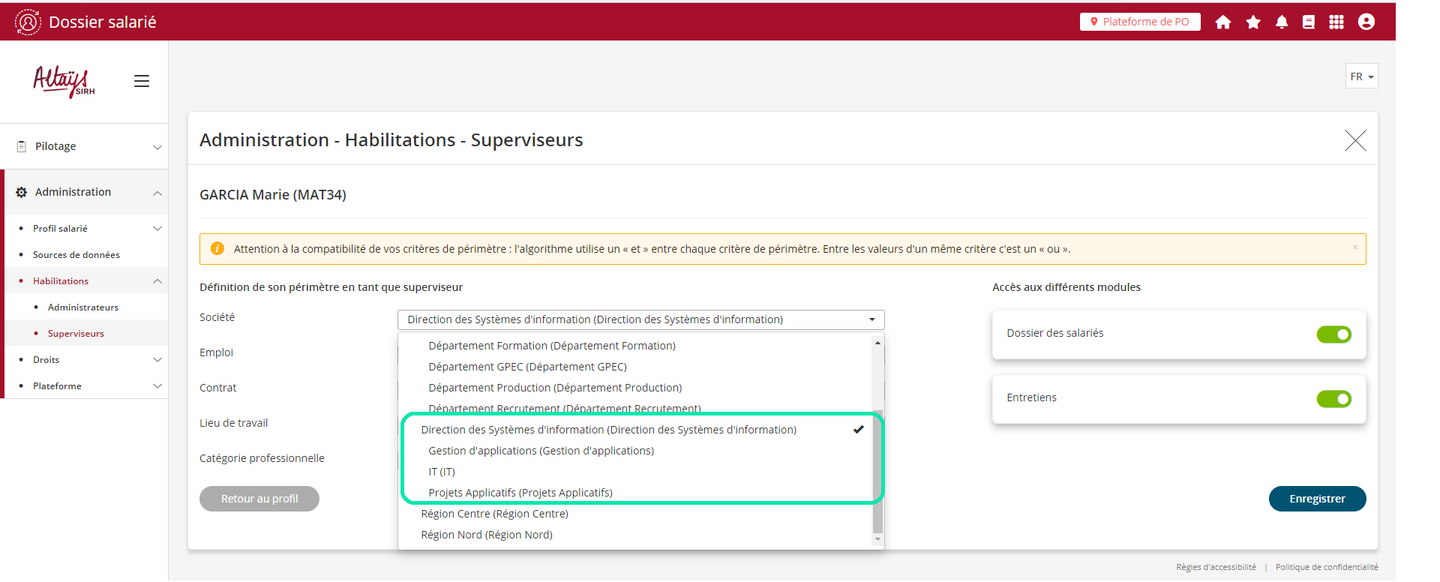Viewport: 1440px width, 582px height.
Task: Open favorites star icon
Action: tap(1252, 22)
